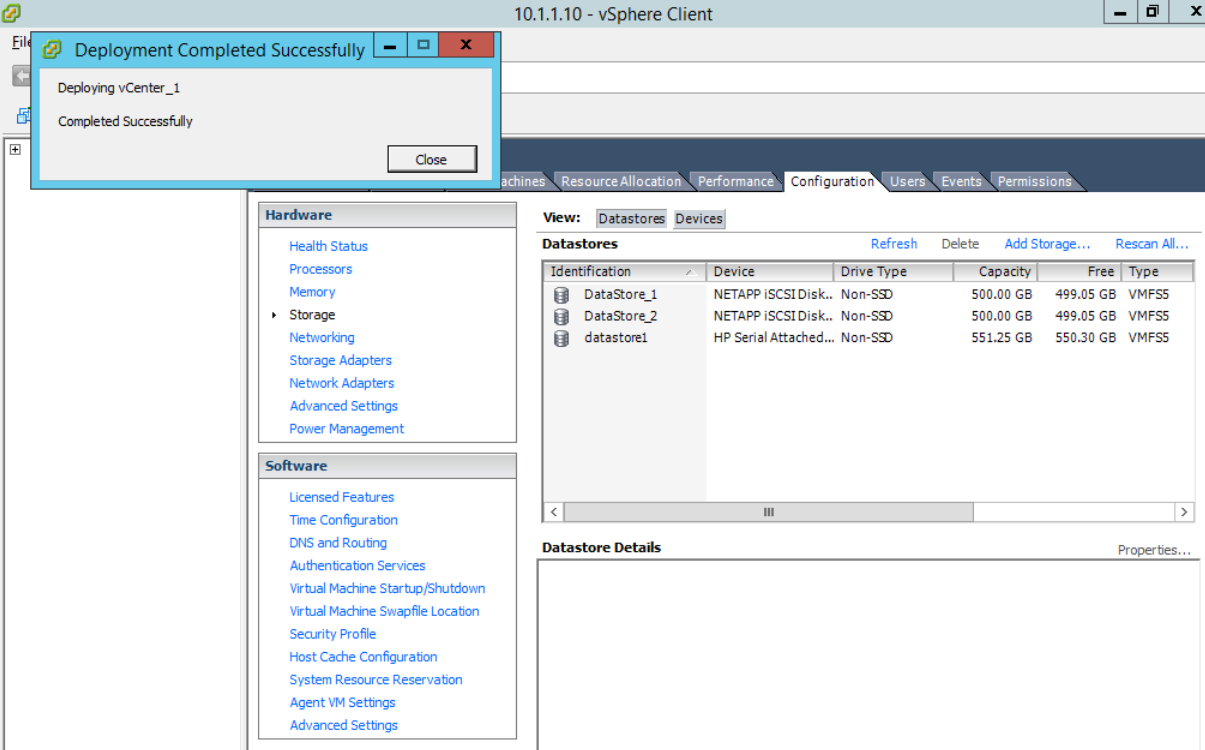Select the DataStore_2 datastore icon

(x=560, y=316)
